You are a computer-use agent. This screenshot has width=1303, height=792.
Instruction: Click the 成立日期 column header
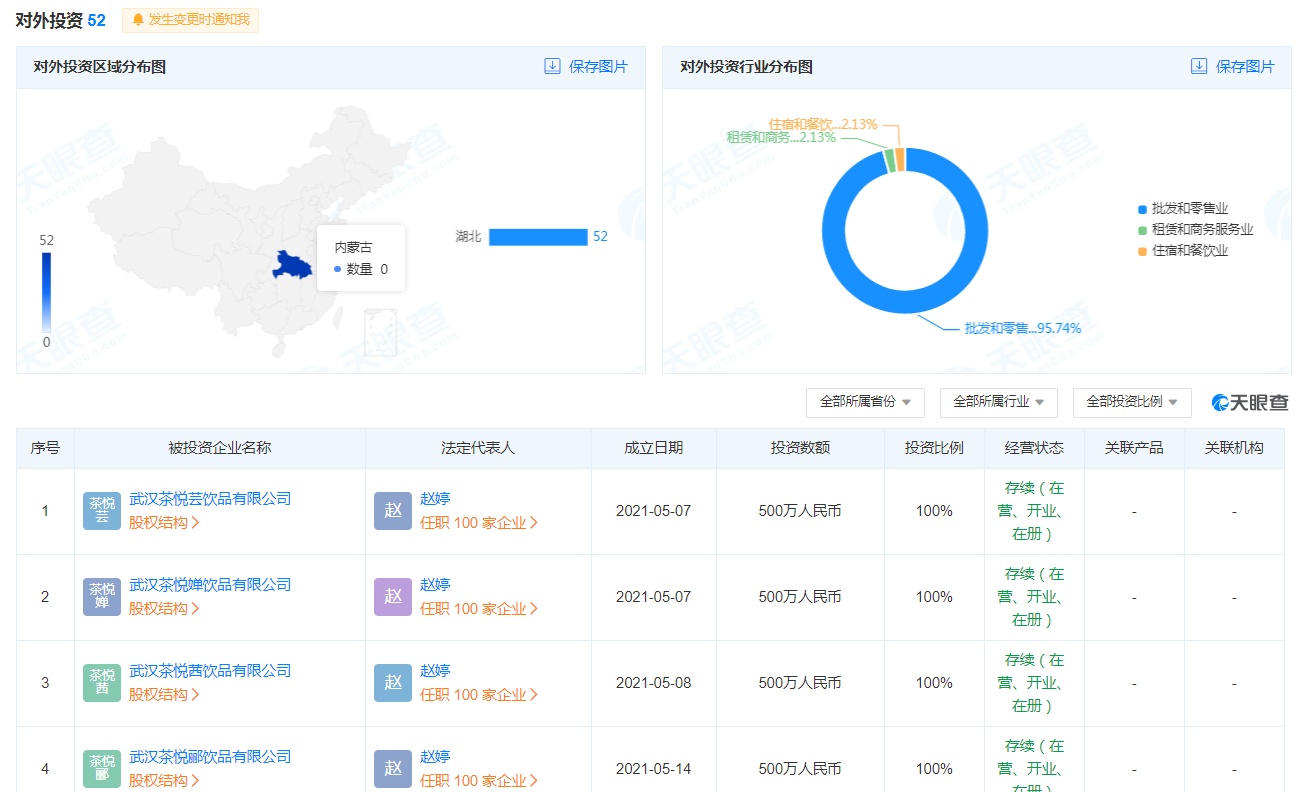tap(654, 448)
